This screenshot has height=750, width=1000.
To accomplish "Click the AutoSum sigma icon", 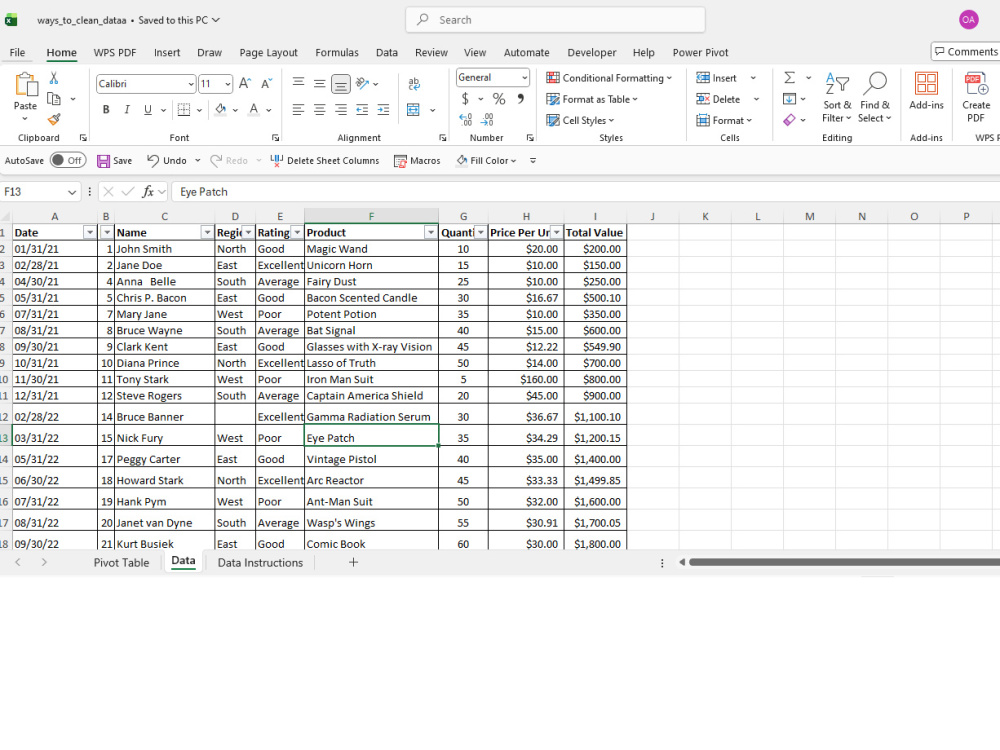I will (x=790, y=77).
